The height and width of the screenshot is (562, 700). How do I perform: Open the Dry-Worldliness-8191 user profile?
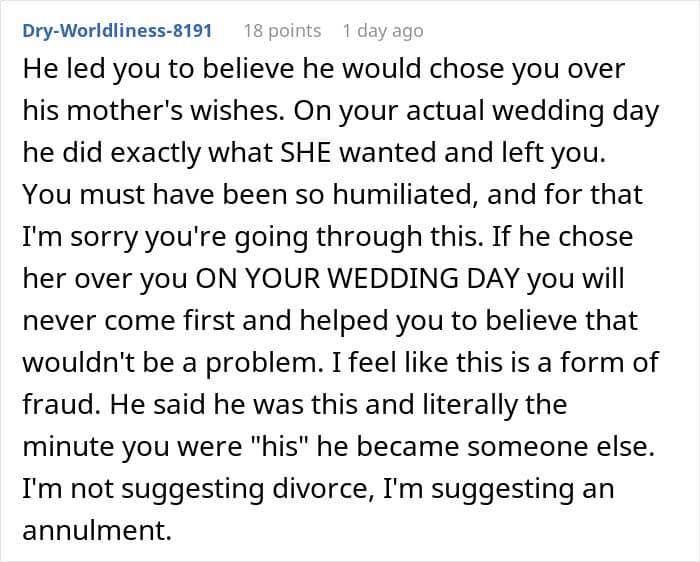tap(117, 31)
